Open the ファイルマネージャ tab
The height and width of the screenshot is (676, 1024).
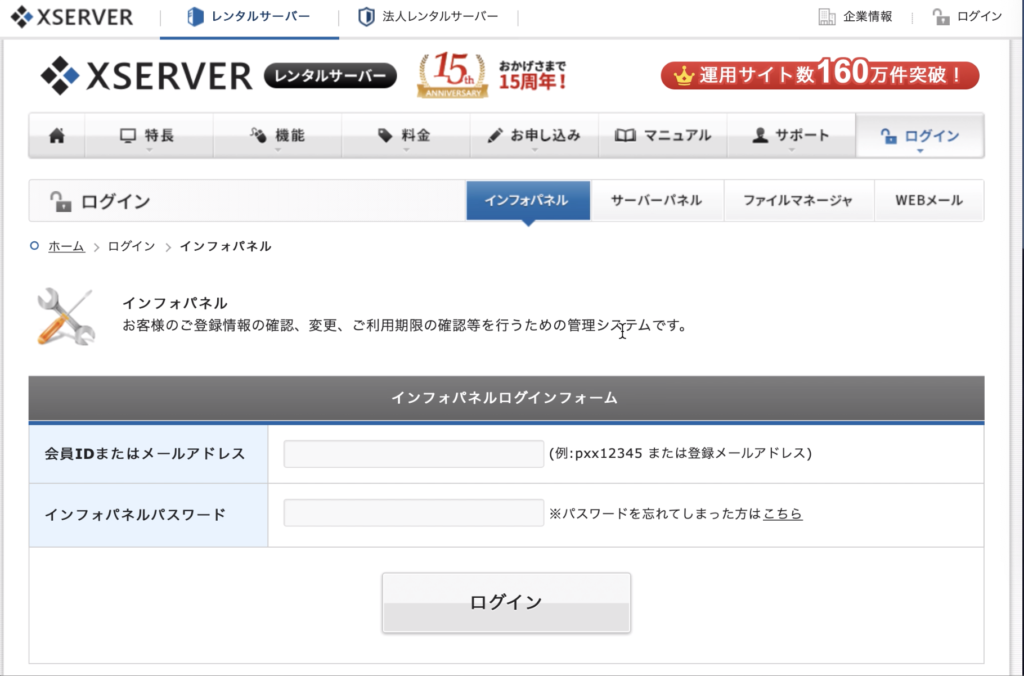[798, 200]
